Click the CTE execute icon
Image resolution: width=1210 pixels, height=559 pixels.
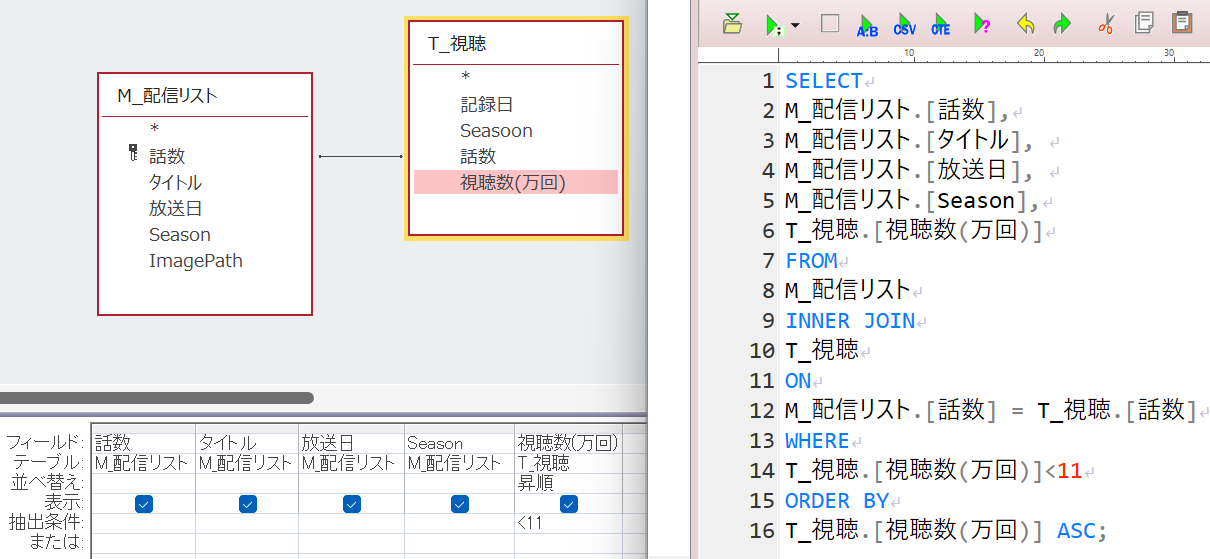(941, 25)
